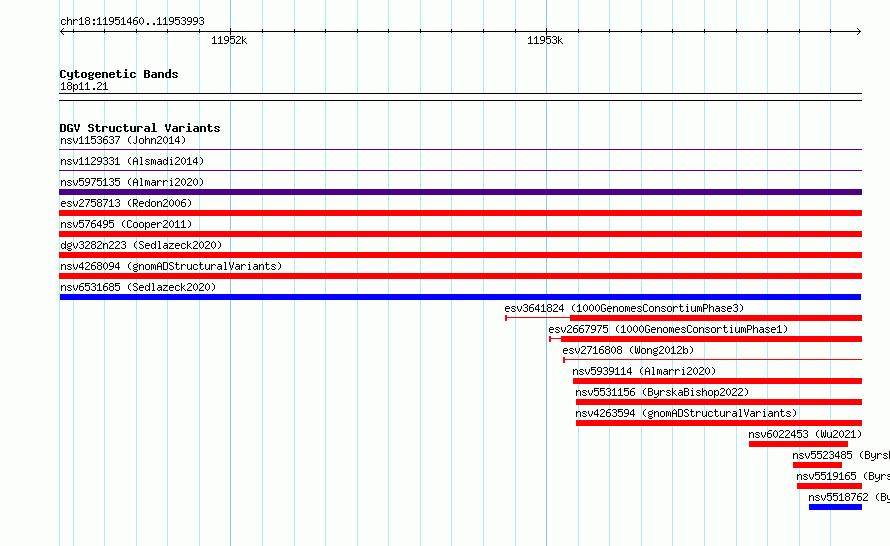This screenshot has width=890, height=546.
Task: Select the esv2758713 (Redon2006) variant label
Action: 126,203
